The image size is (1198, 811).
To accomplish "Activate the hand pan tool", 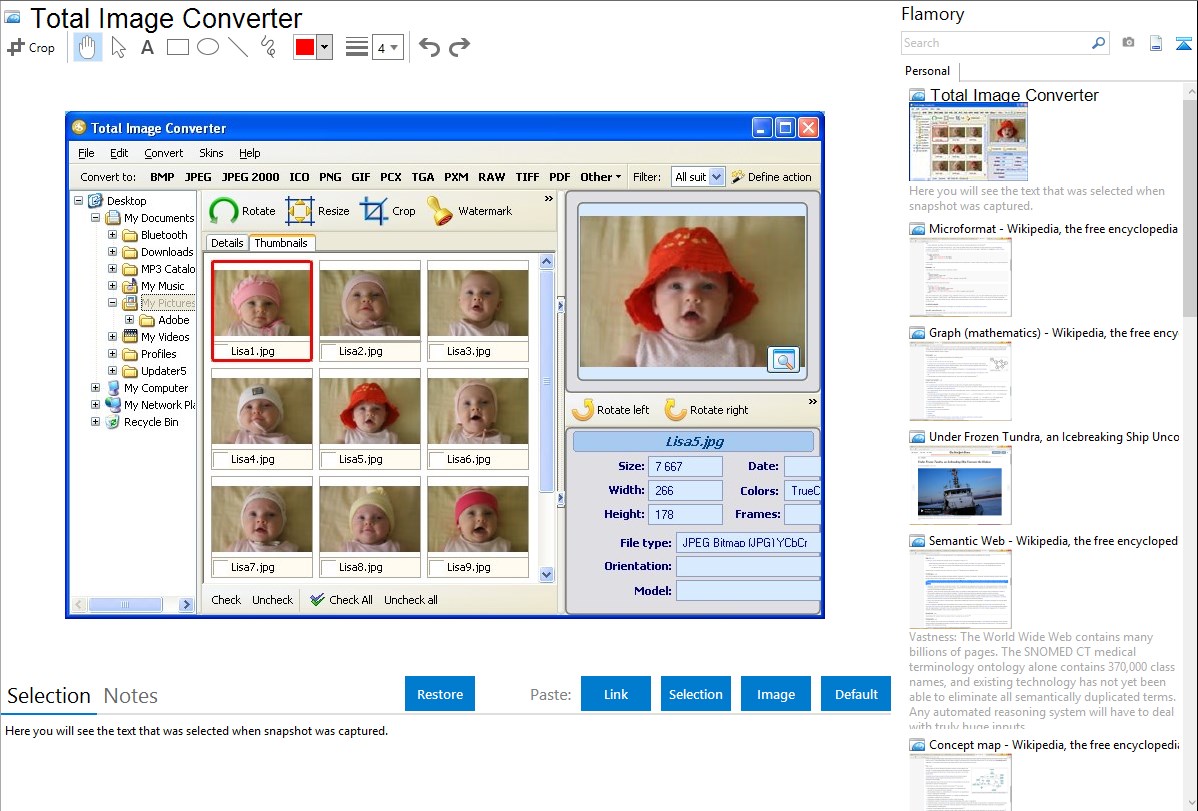I will (88, 47).
